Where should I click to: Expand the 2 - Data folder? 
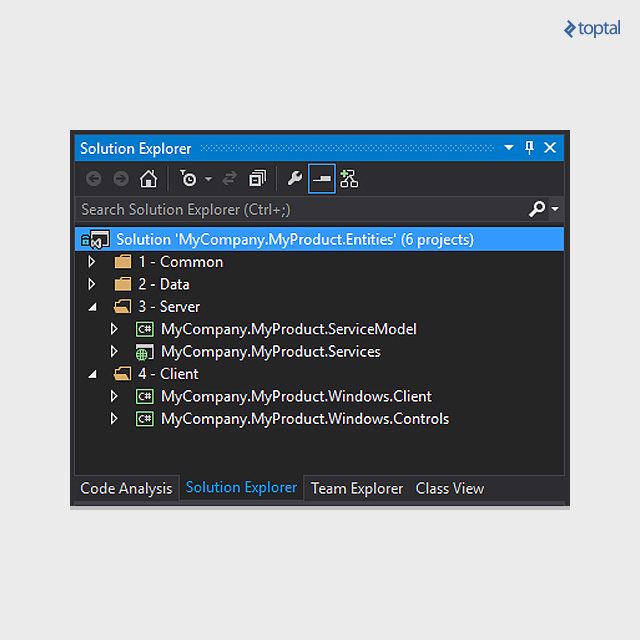(92, 284)
